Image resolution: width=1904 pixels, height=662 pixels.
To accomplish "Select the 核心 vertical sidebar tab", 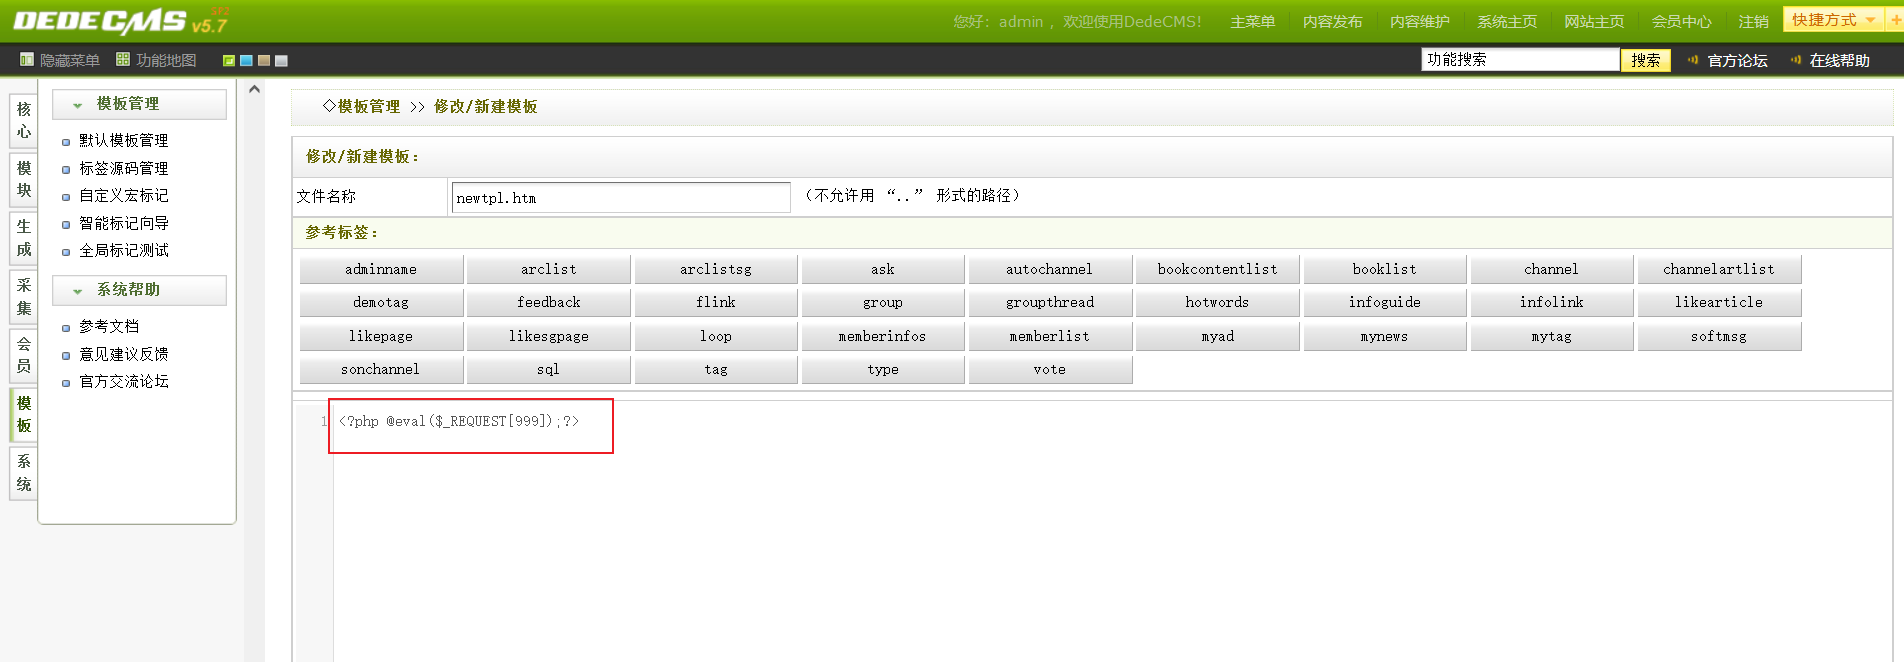I will pyautogui.click(x=24, y=120).
